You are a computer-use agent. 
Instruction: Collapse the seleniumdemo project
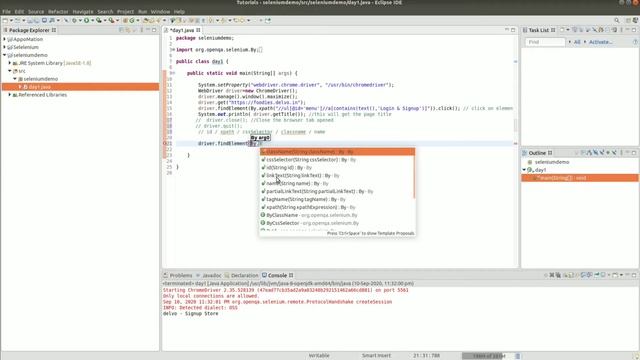pyautogui.click(x=4, y=55)
